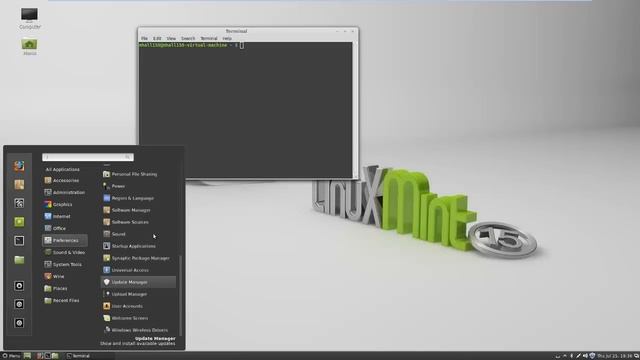The width and height of the screenshot is (640, 360).
Task: Click the application menu search field
Action: (x=88, y=157)
